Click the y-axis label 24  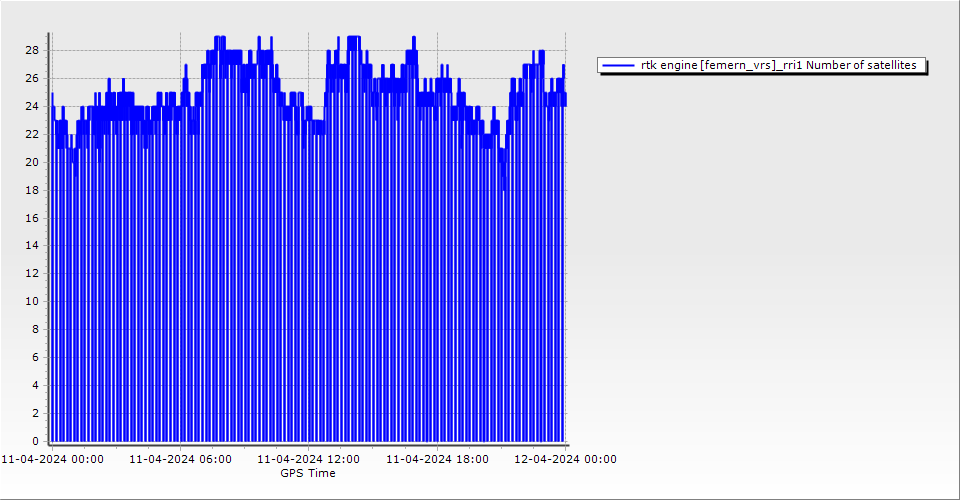click(32, 106)
